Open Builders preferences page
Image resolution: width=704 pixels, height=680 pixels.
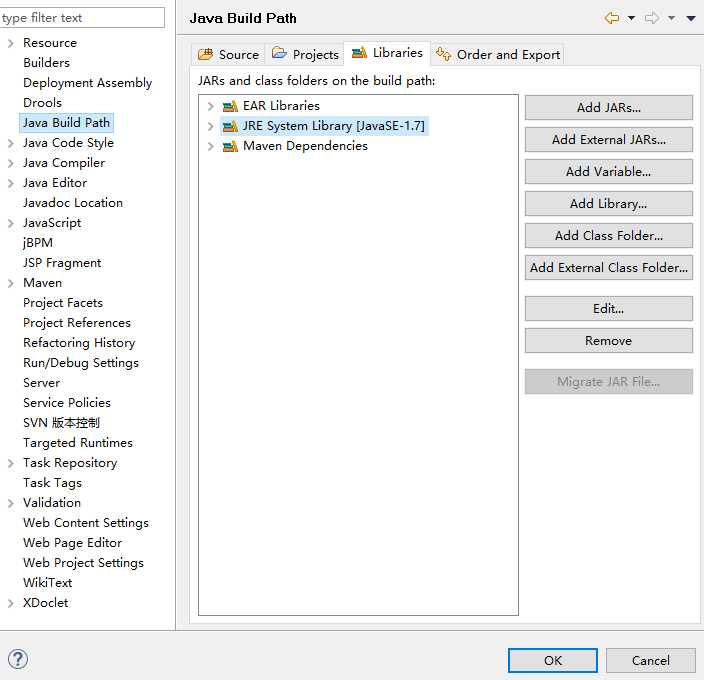46,63
